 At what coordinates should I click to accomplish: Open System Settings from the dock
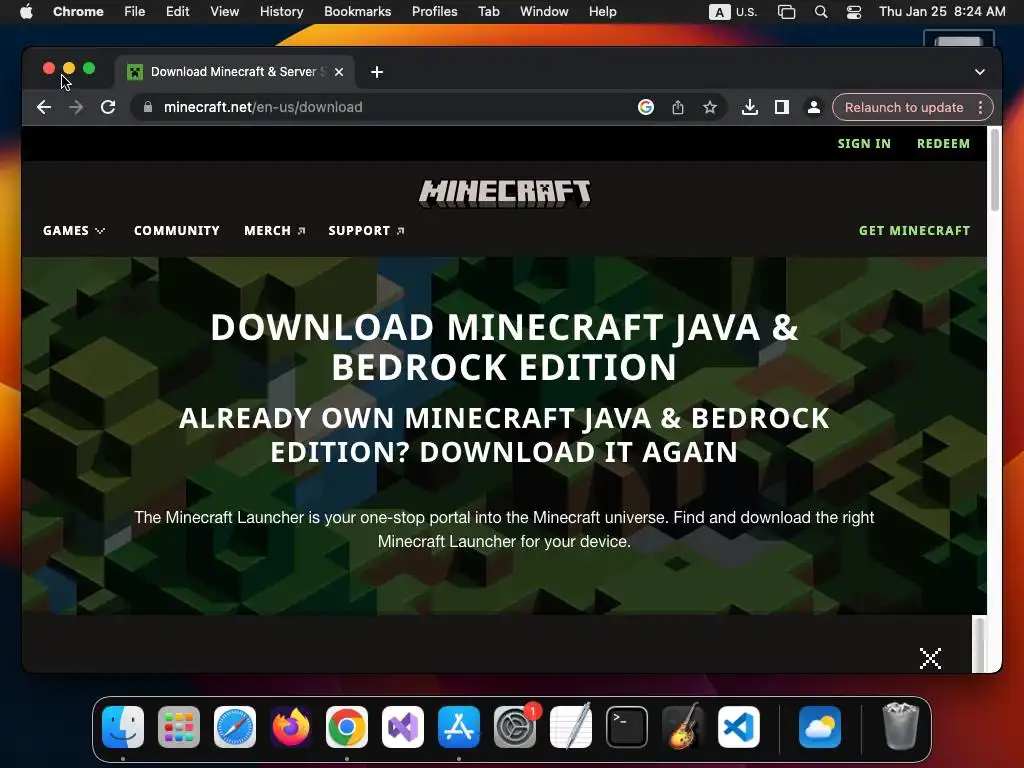click(x=515, y=727)
